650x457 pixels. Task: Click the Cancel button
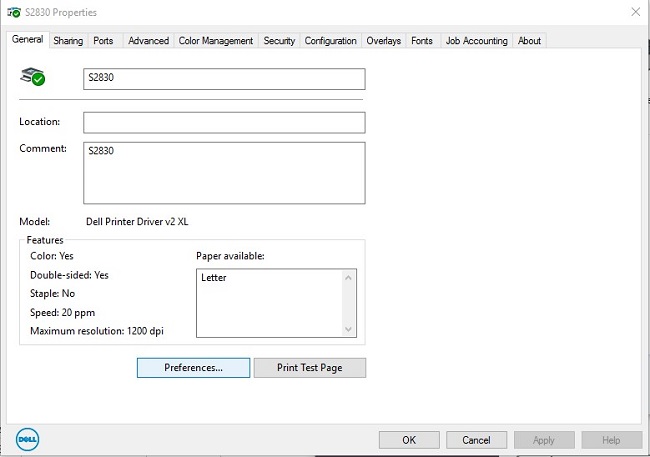tap(476, 440)
